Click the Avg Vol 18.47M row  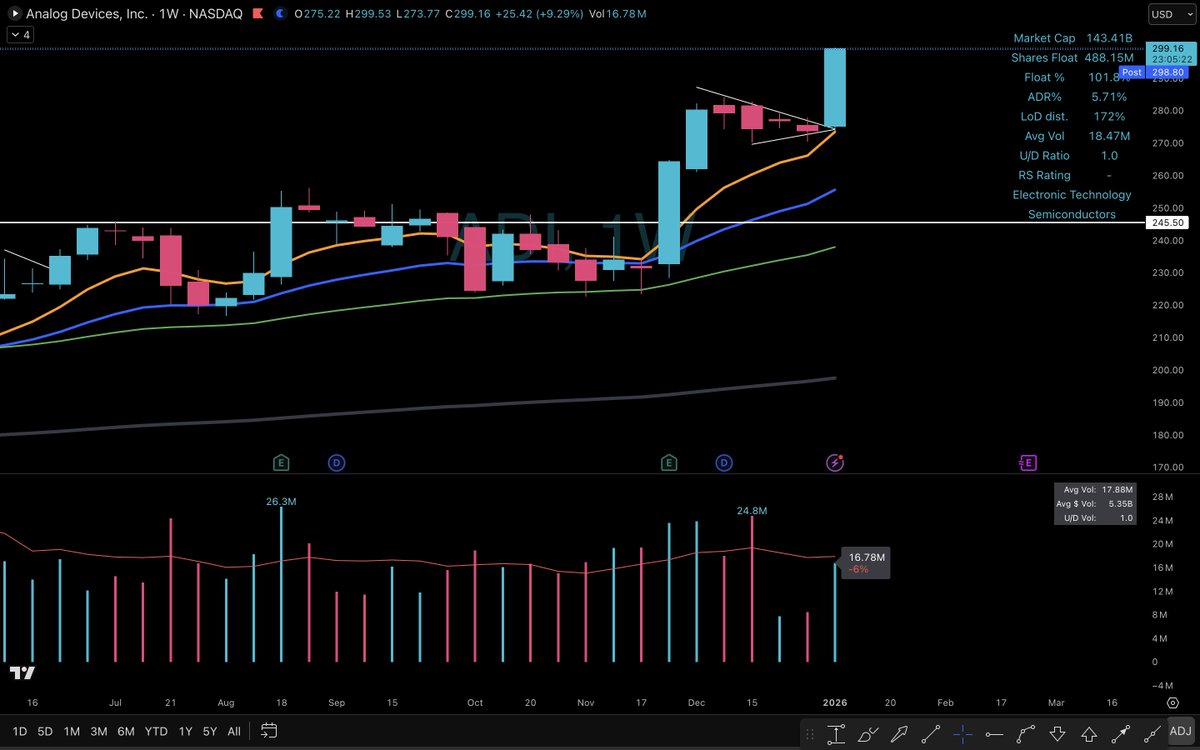[x=1075, y=136]
